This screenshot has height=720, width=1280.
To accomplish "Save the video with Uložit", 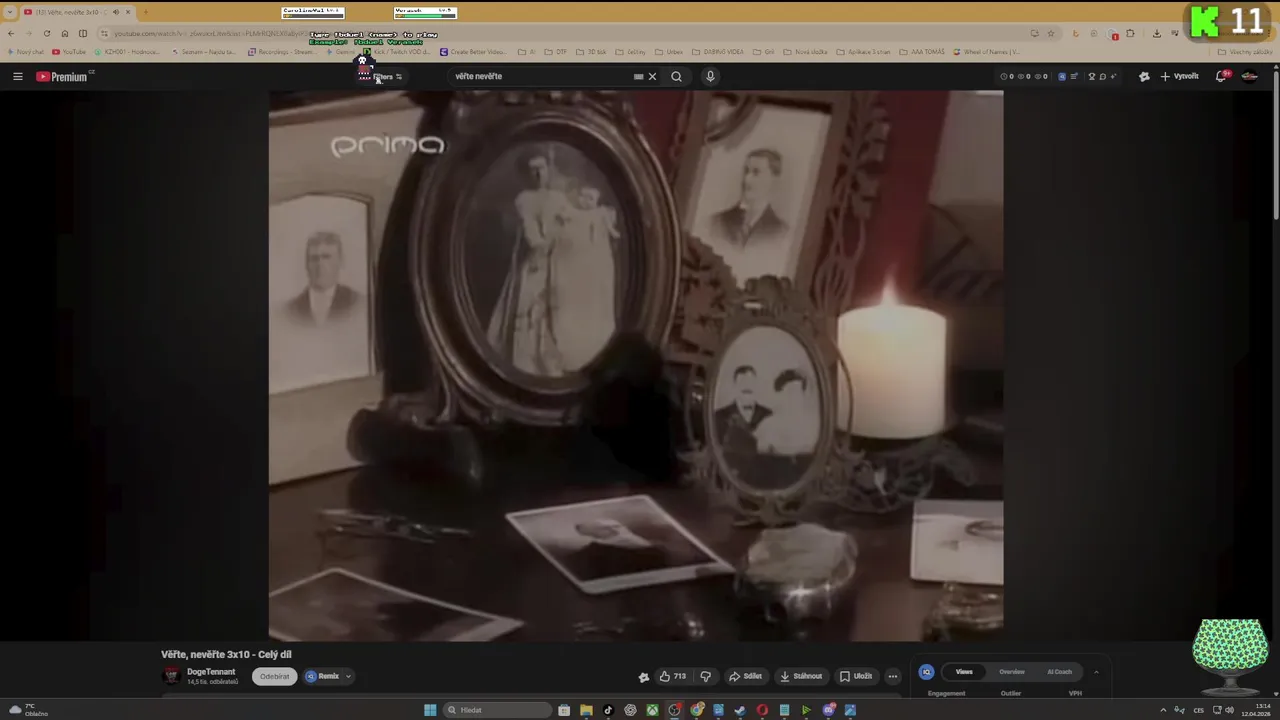I will coord(856,676).
